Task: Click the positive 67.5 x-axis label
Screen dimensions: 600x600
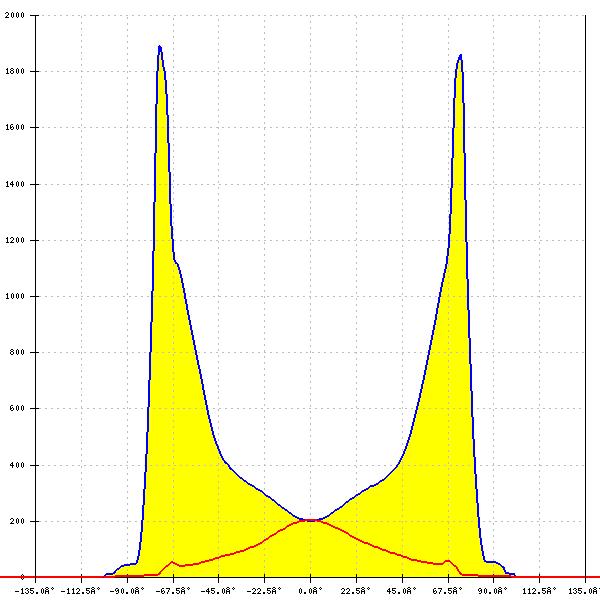Action: (x=447, y=591)
